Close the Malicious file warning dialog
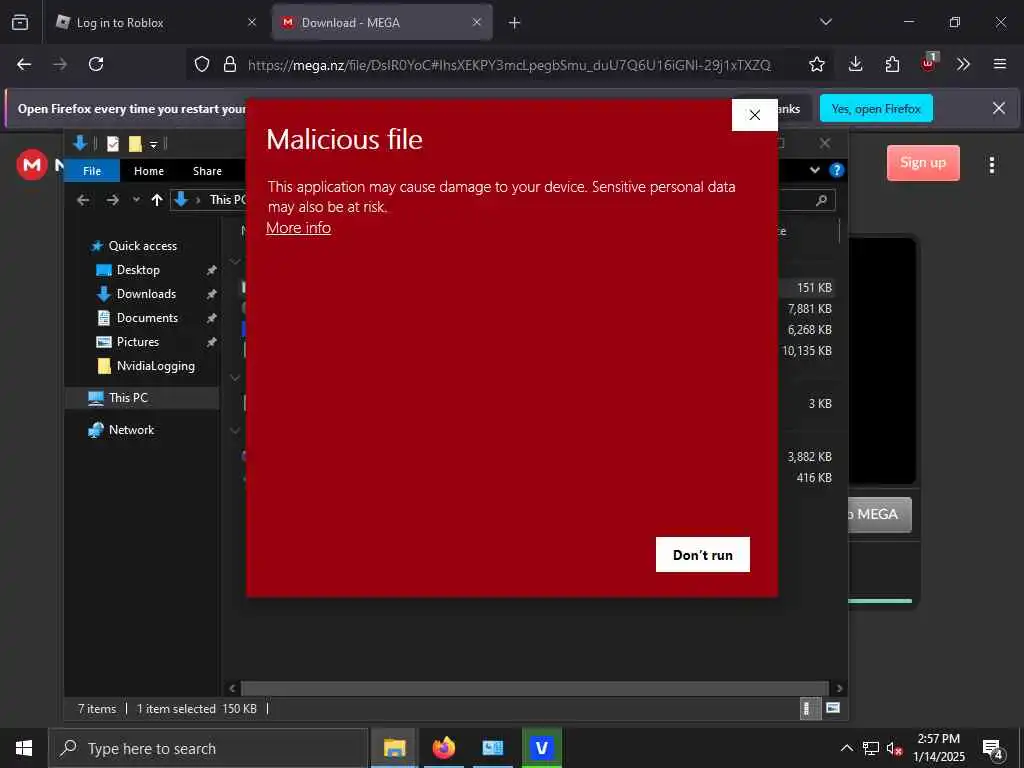 (754, 115)
